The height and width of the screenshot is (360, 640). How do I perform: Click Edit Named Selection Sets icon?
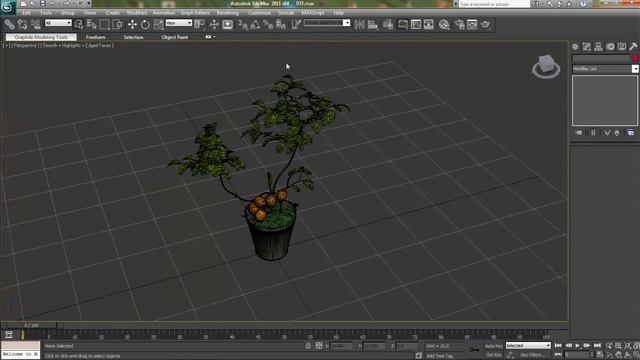tap(296, 24)
